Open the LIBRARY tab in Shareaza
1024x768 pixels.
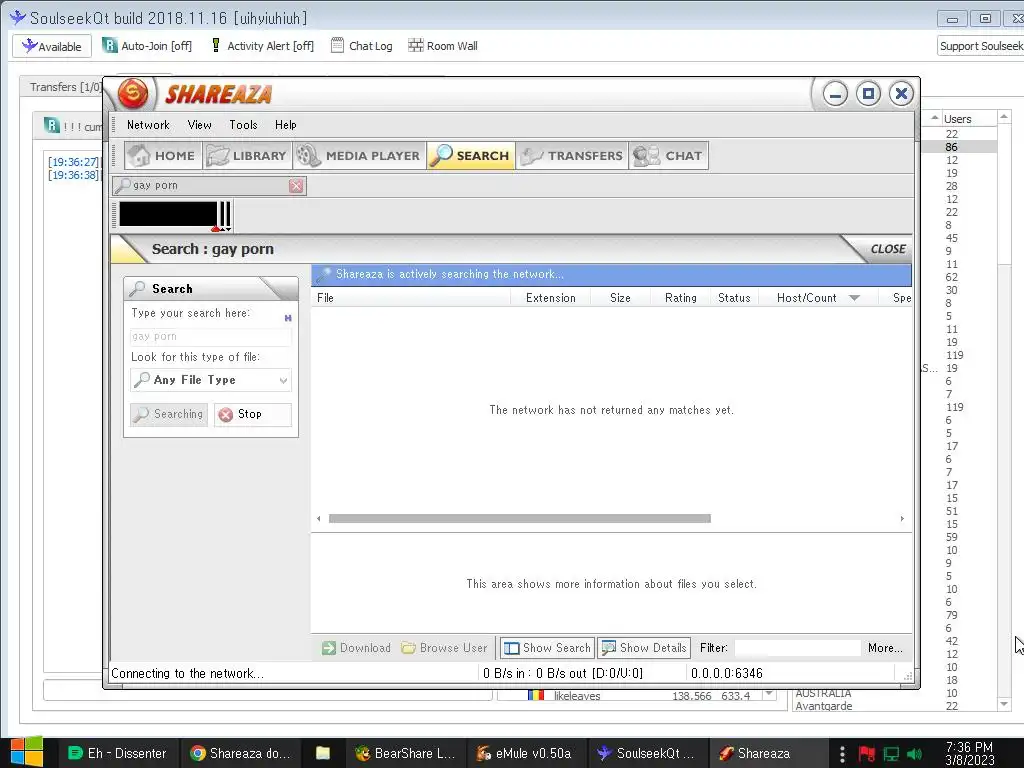click(247, 155)
